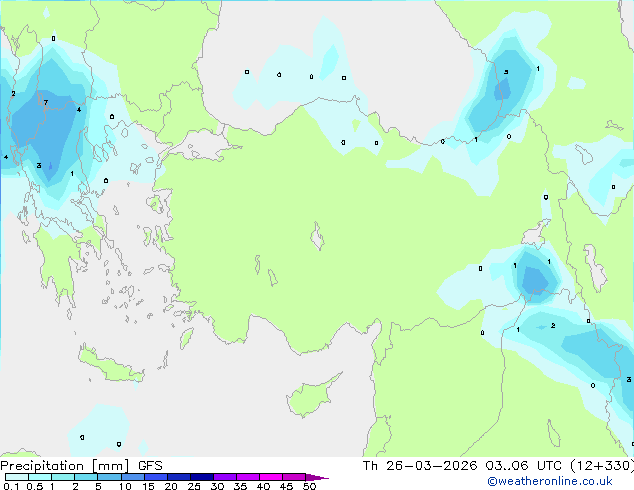Image resolution: width=634 pixels, height=490 pixels.
Task: Click the 15–20 mm legend color swatch
Action: click(x=156, y=477)
